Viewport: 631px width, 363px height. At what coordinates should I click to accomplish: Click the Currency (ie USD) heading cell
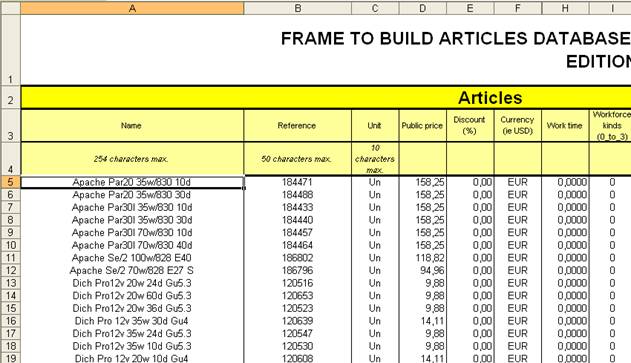click(x=518, y=126)
